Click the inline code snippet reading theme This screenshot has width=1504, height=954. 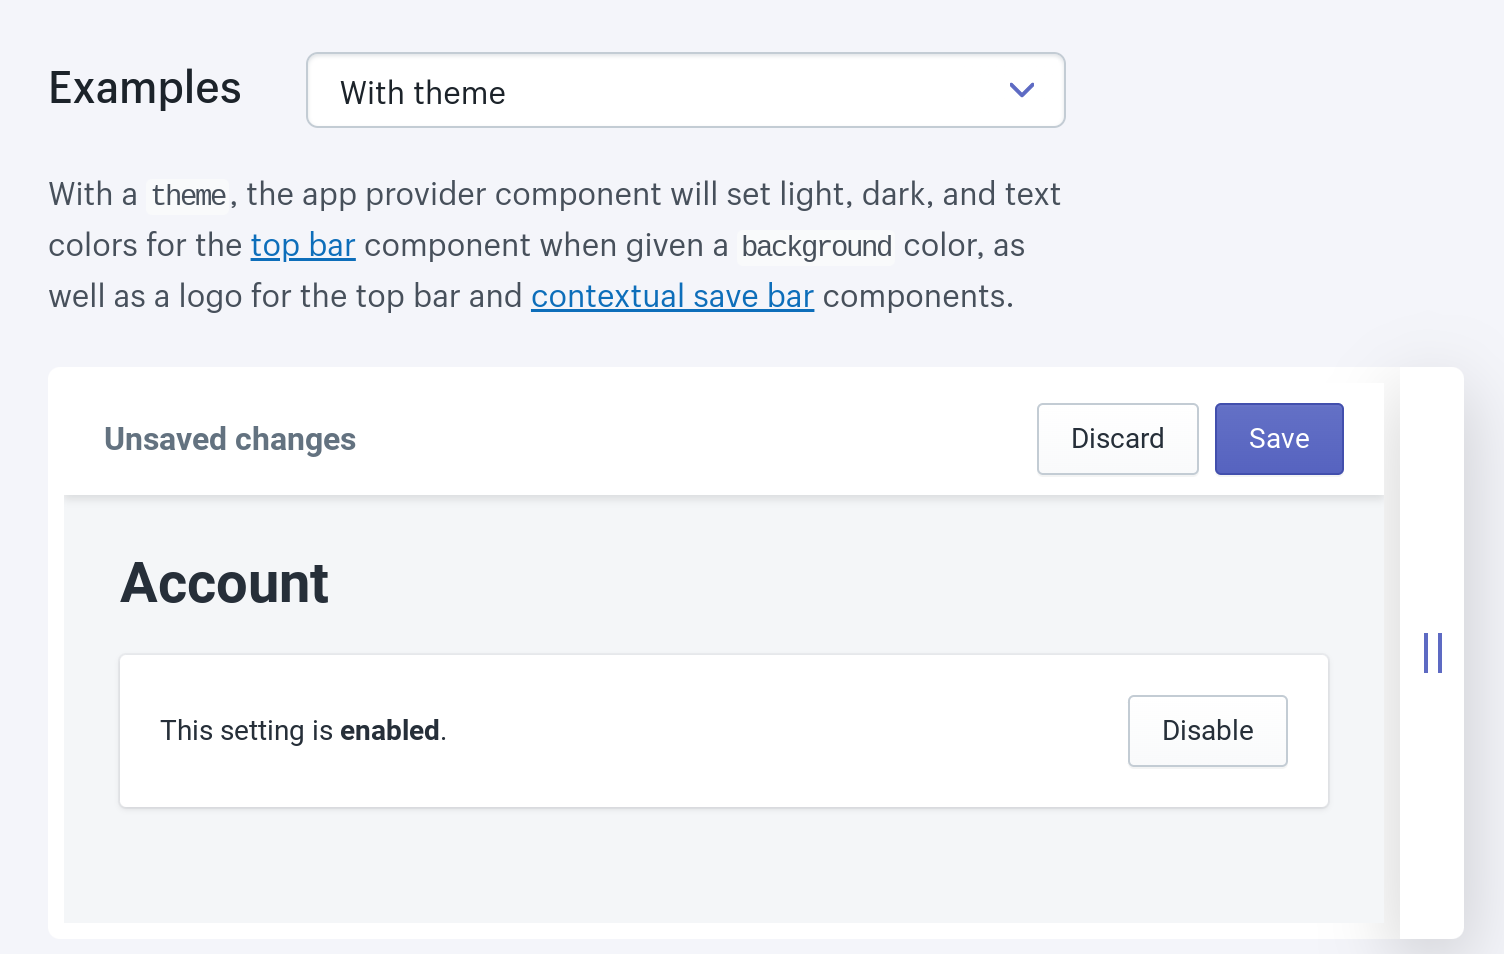(188, 195)
